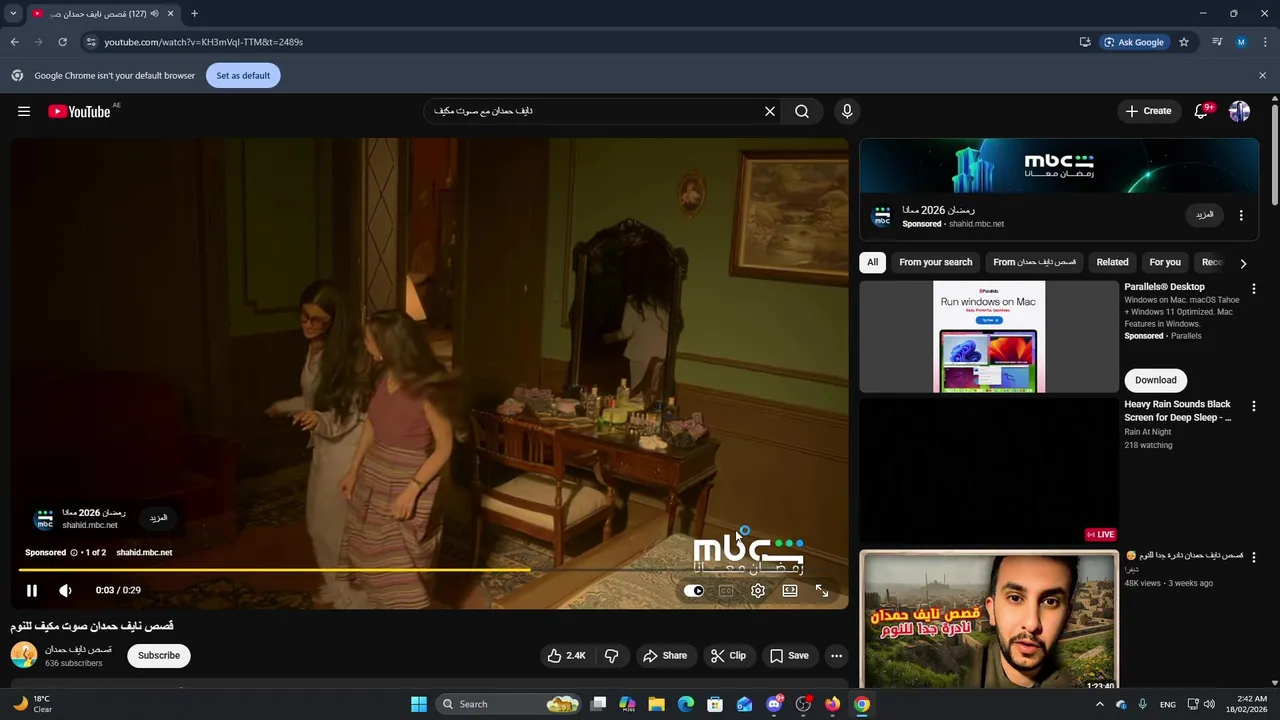The height and width of the screenshot is (720, 1280).
Task: Subscribe to the channel
Action: click(159, 656)
